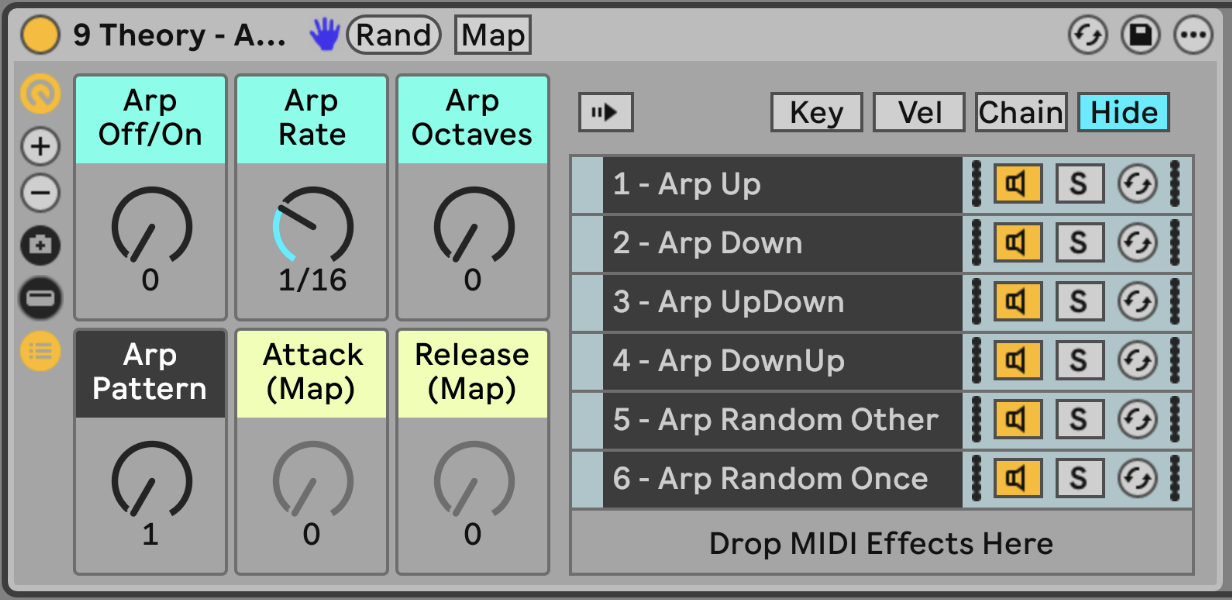The height and width of the screenshot is (600, 1232).
Task: Toggle the chain list view icon
Action: [41, 350]
